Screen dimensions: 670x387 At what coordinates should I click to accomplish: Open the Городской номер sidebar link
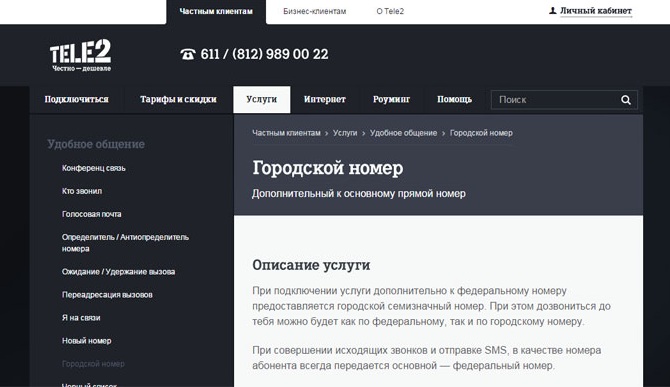click(x=93, y=364)
